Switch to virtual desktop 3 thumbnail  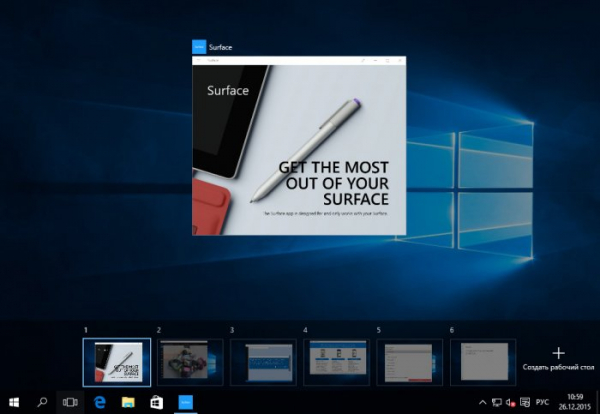point(263,362)
